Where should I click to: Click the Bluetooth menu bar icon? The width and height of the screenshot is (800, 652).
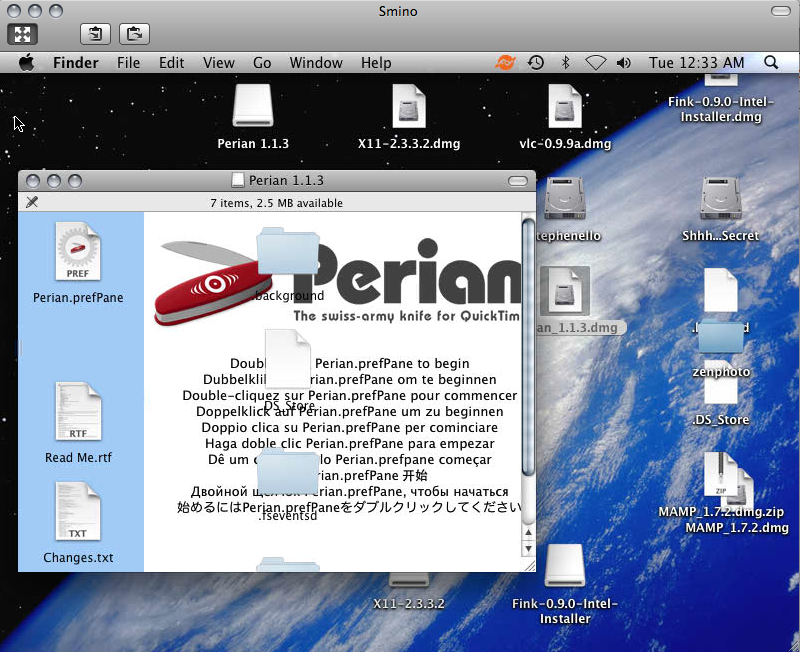click(x=565, y=63)
